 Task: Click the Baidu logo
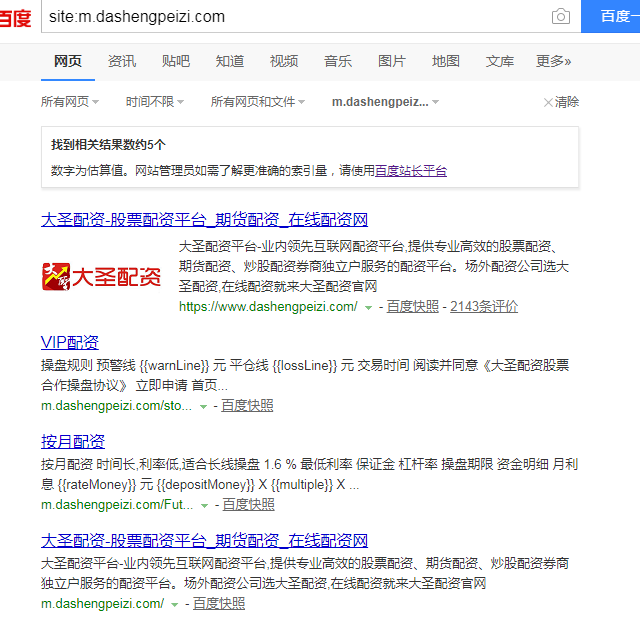(15, 17)
